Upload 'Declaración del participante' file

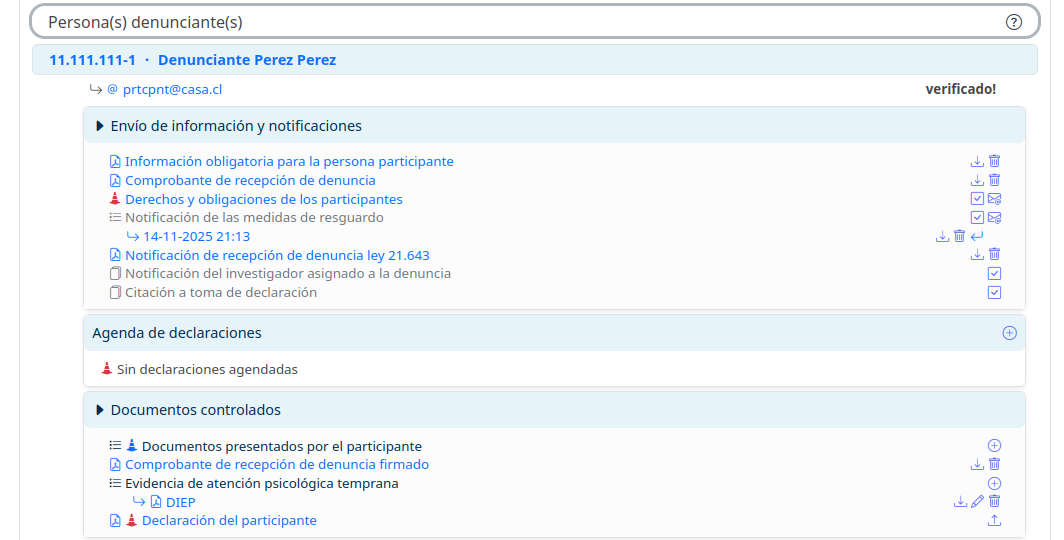coord(994,521)
